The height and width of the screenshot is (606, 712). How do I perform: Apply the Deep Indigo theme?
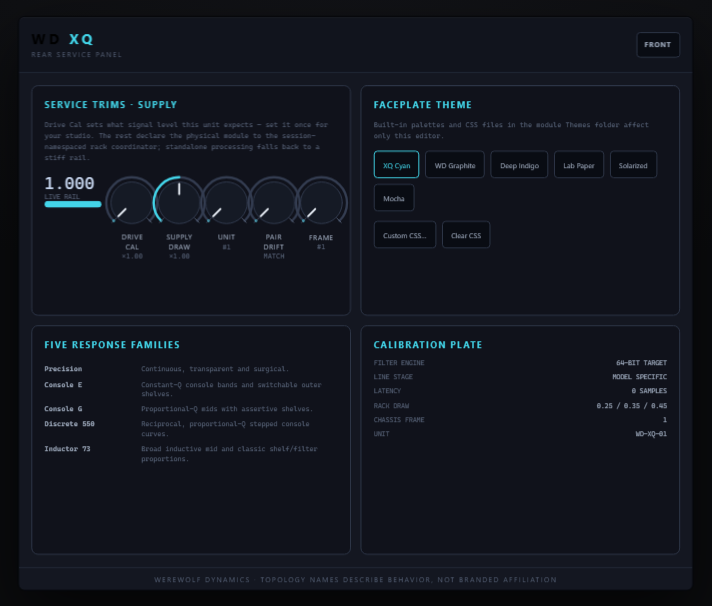(x=519, y=164)
